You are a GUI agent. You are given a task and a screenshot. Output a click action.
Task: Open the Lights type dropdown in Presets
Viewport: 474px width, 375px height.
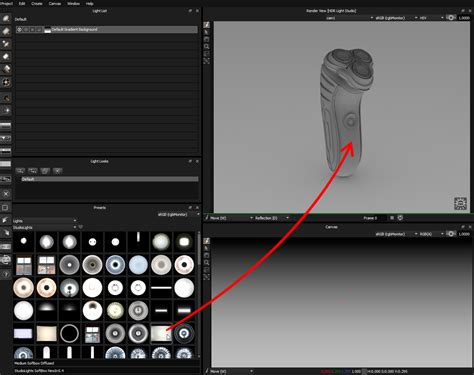coord(45,221)
